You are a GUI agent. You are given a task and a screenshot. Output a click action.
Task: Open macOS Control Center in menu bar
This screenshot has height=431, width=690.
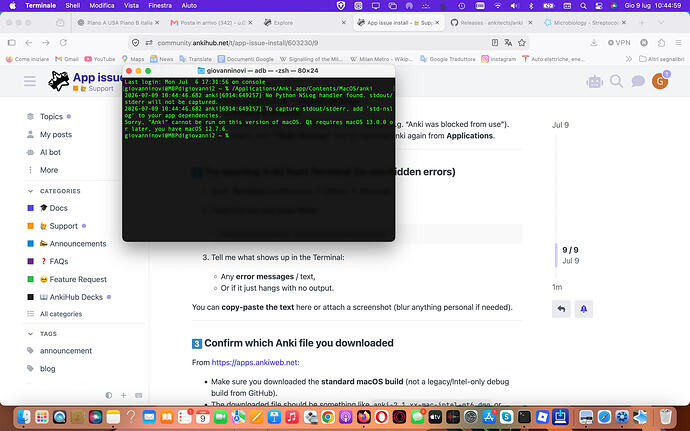(598, 6)
